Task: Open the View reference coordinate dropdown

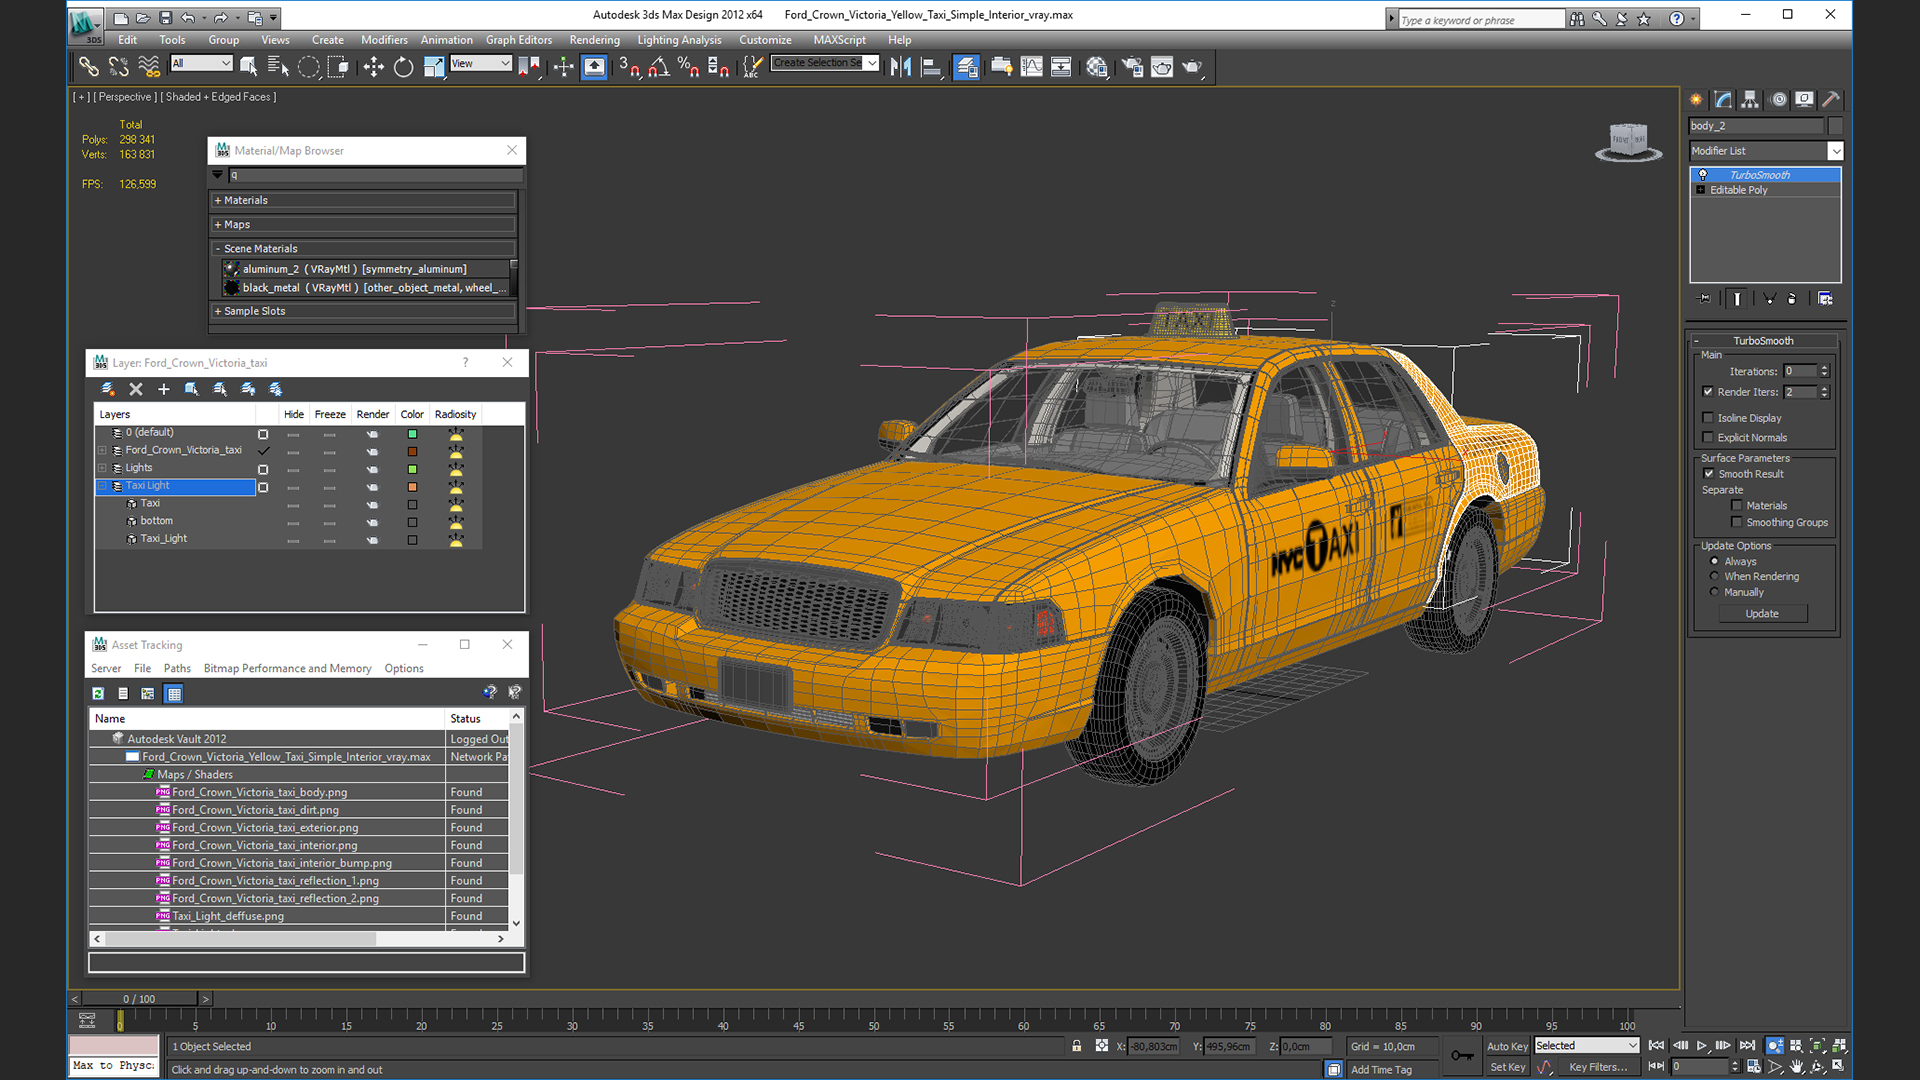Action: click(x=481, y=63)
